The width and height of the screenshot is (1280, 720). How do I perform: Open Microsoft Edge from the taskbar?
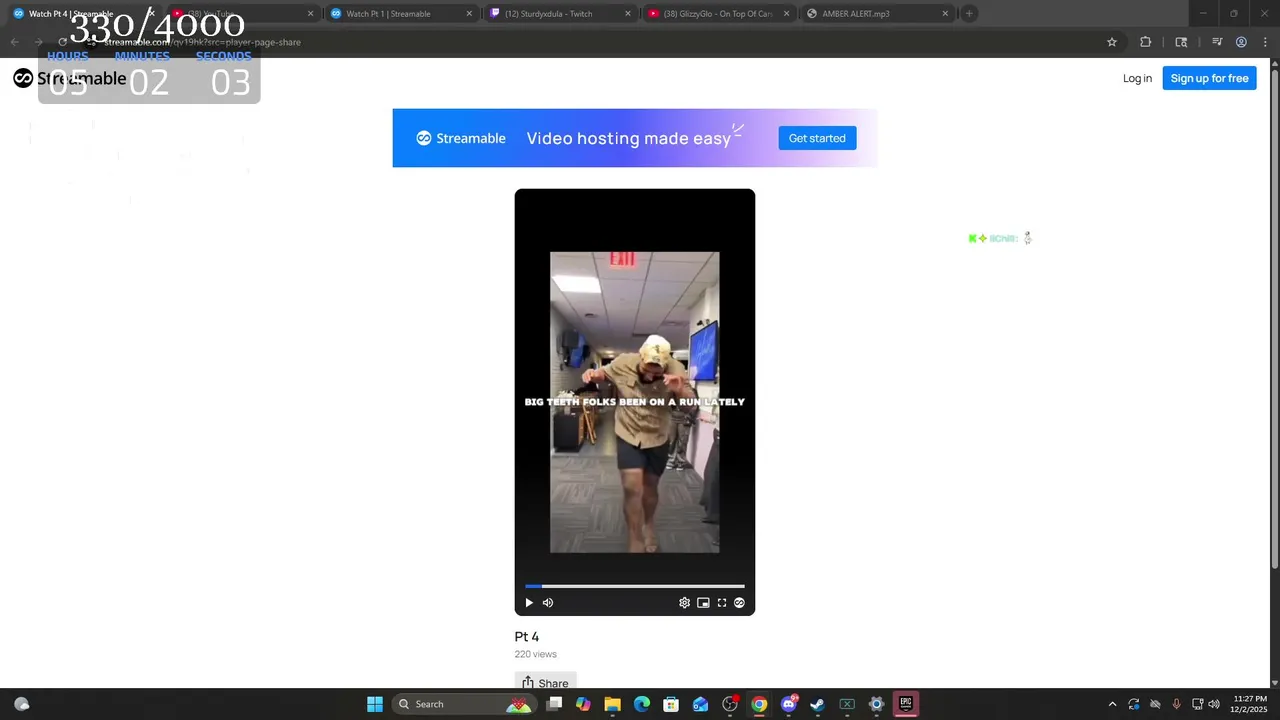coord(642,704)
